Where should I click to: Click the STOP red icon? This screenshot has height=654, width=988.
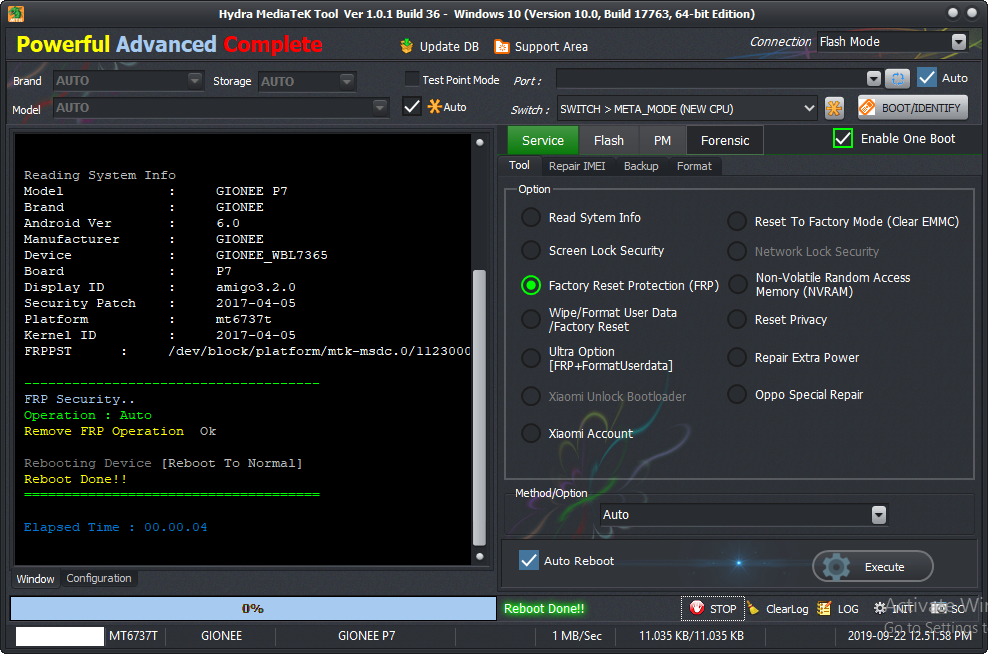point(697,608)
